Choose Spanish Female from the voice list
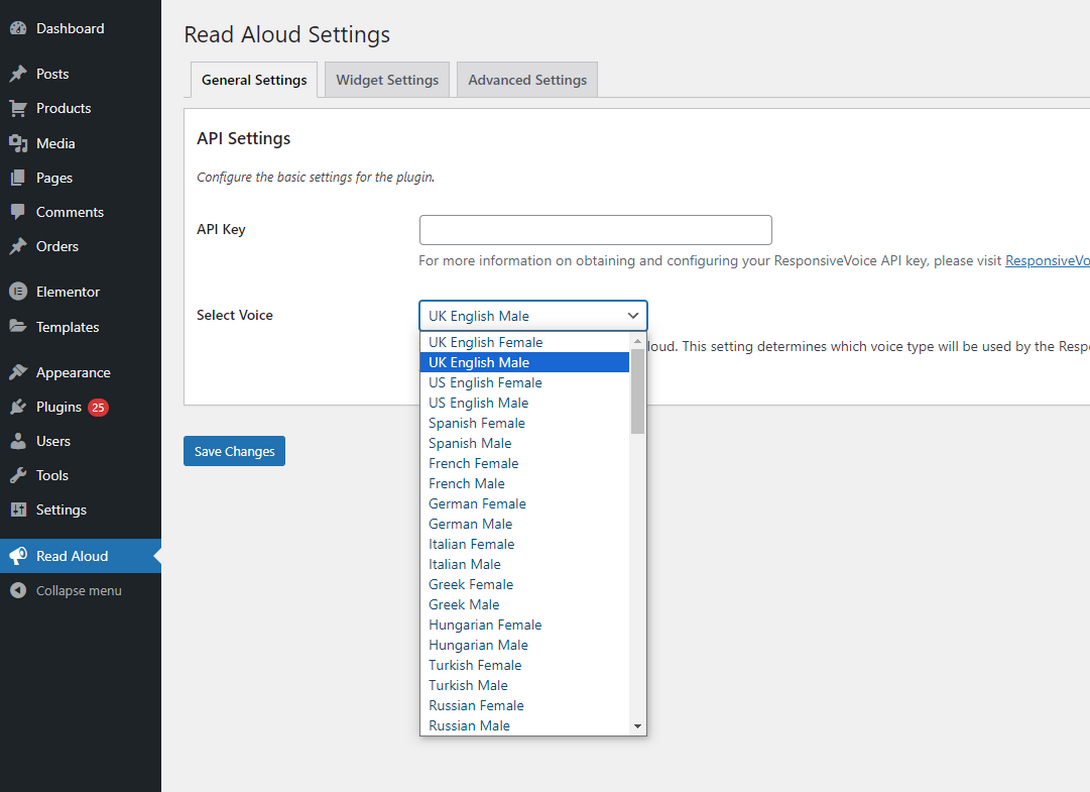Viewport: 1090px width, 792px height. (x=477, y=423)
